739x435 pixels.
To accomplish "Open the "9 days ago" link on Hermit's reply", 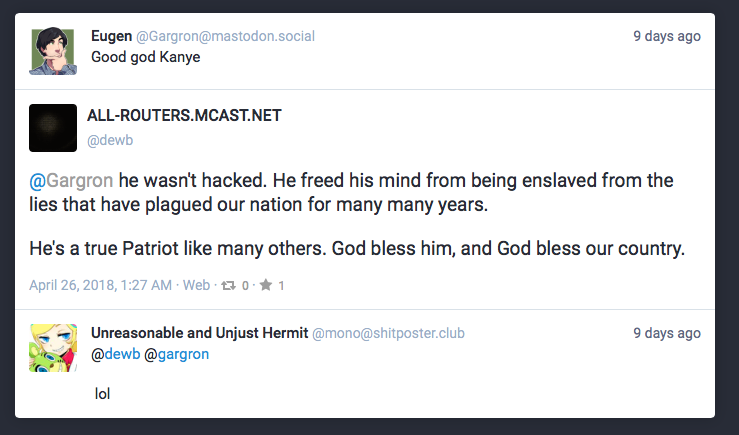I will [666, 332].
